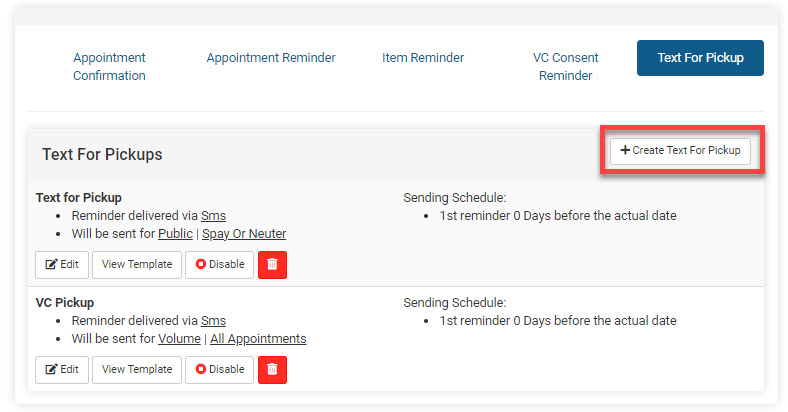Image resolution: width=788 pixels, height=412 pixels.
Task: Click Sms link under Text for Pickup
Action: (x=213, y=216)
